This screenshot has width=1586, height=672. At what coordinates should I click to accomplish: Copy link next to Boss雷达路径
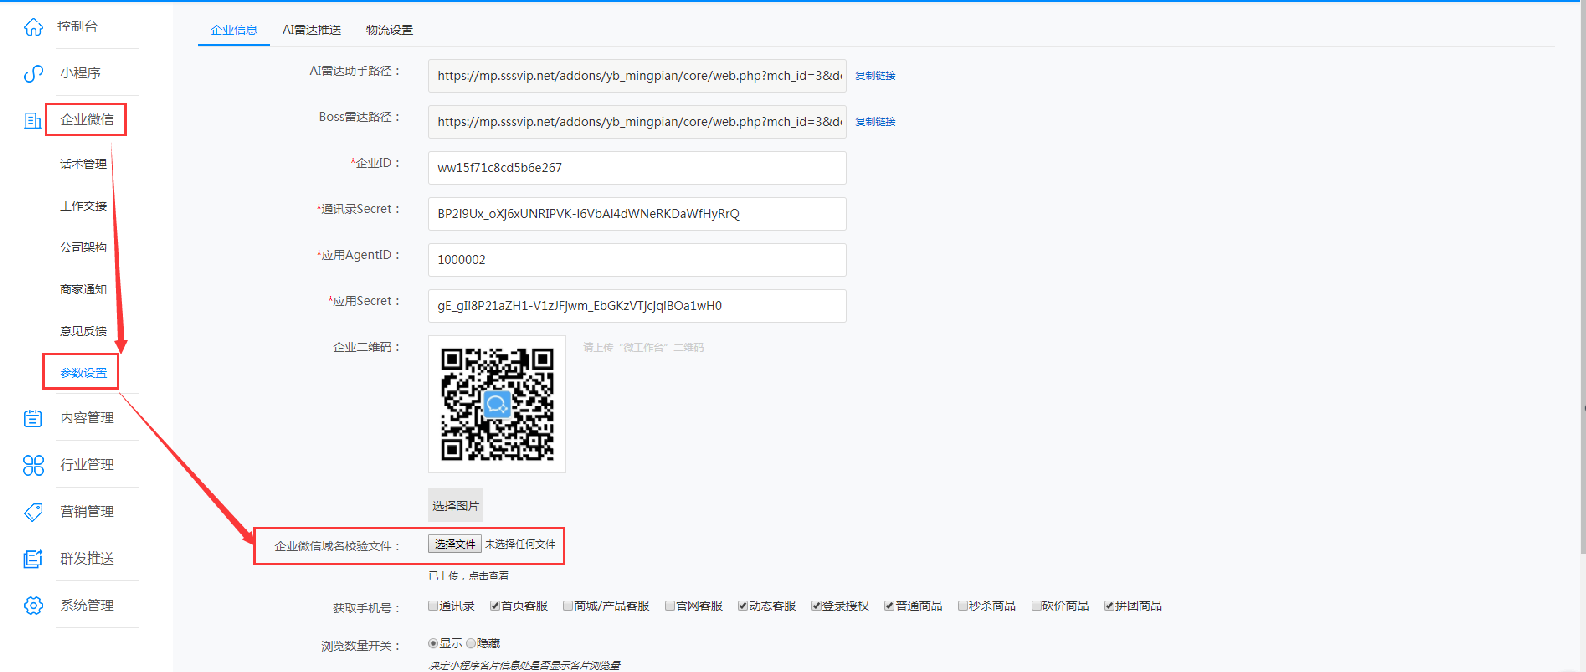(x=875, y=122)
